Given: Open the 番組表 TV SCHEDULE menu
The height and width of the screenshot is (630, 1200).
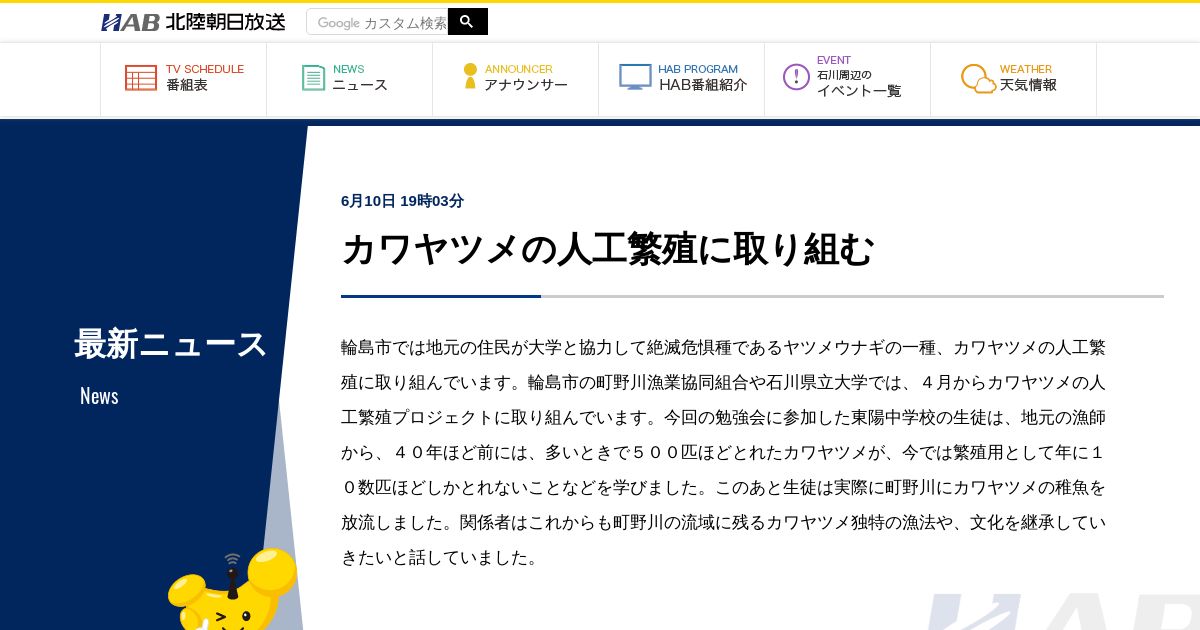Looking at the screenshot, I should click(x=184, y=79).
